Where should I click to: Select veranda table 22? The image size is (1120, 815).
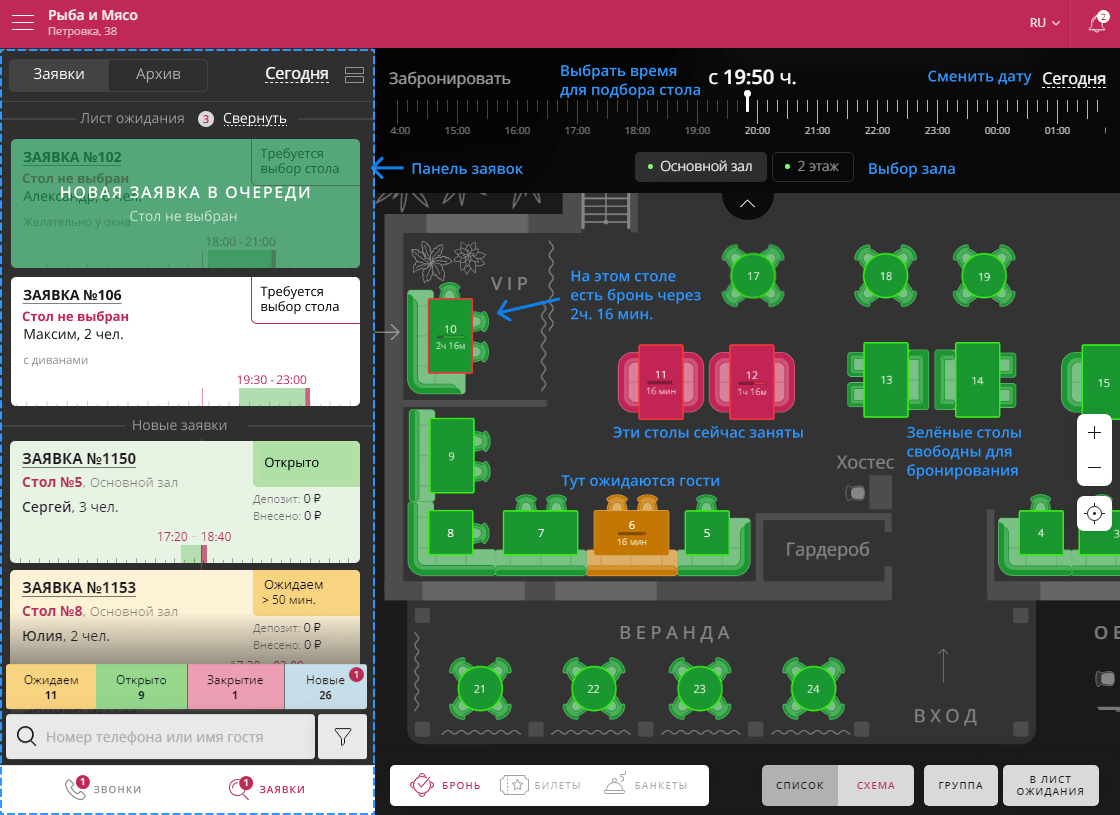[x=593, y=689]
